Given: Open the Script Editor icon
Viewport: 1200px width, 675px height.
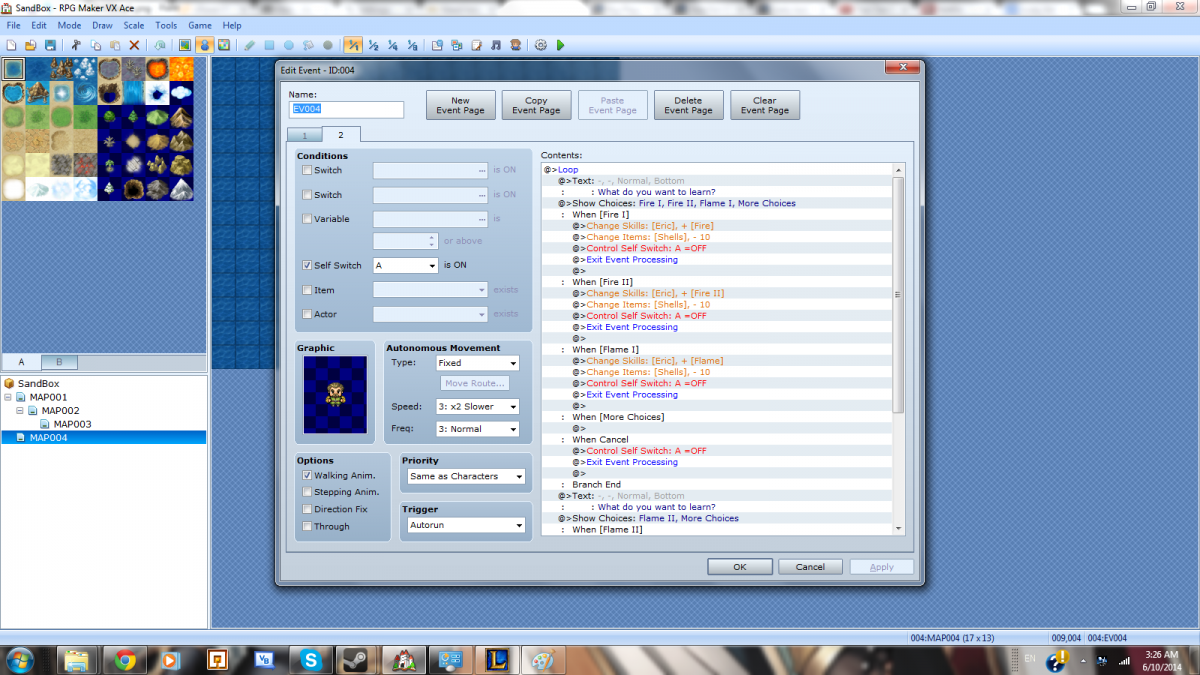Looking at the screenshot, I should 476,45.
